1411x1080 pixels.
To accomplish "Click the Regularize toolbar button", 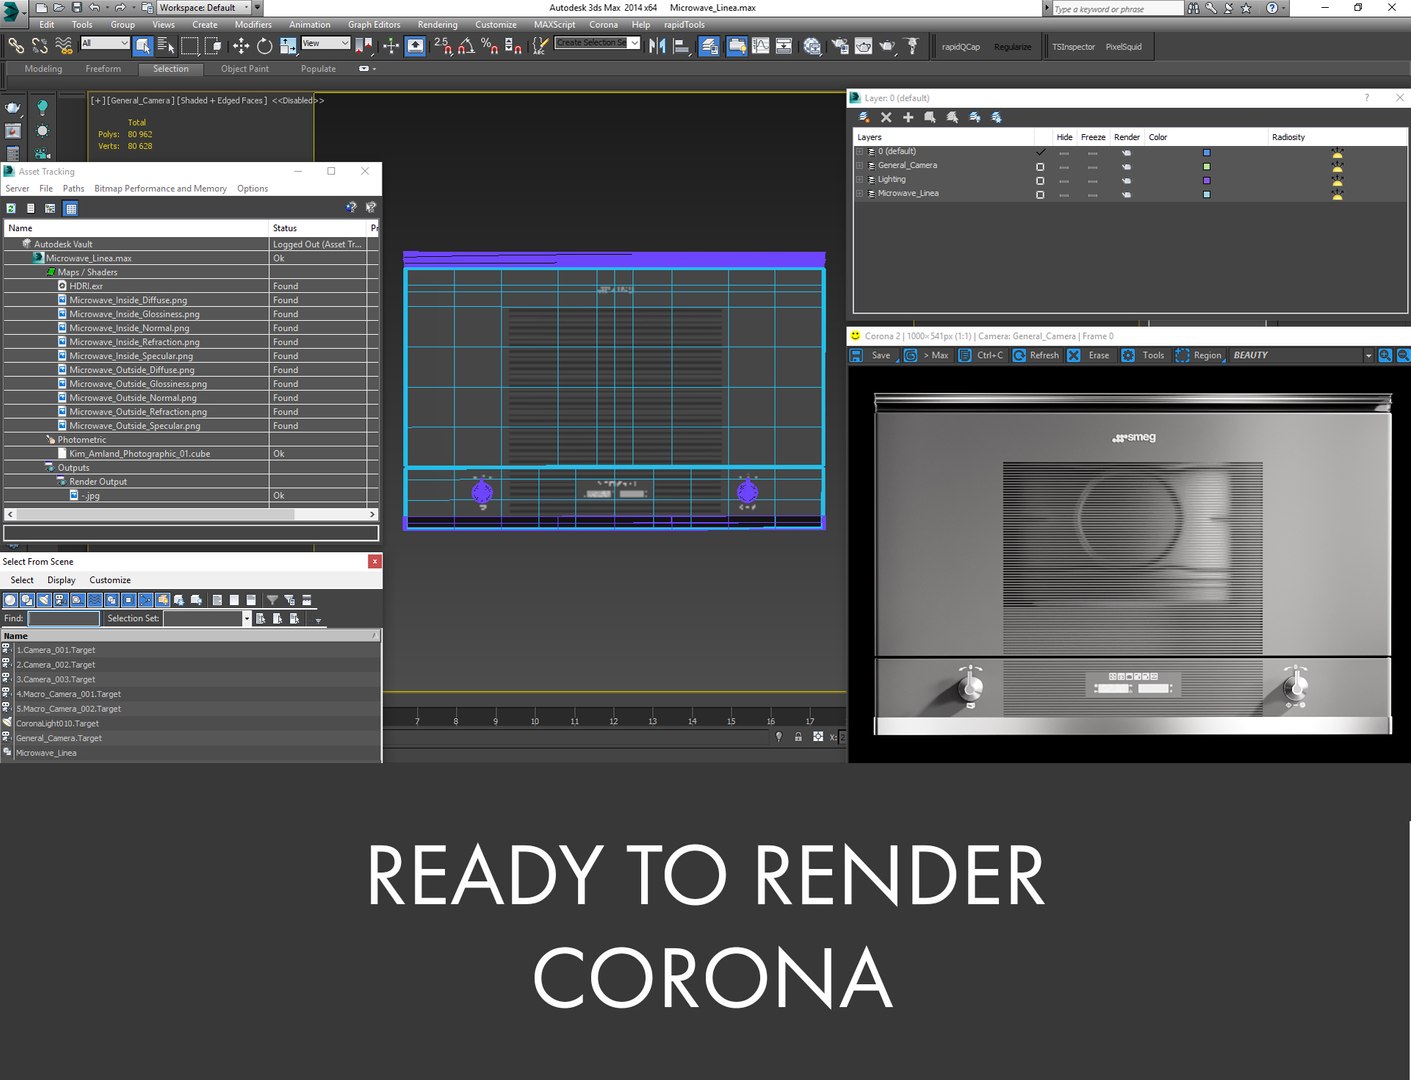I will tap(1012, 47).
